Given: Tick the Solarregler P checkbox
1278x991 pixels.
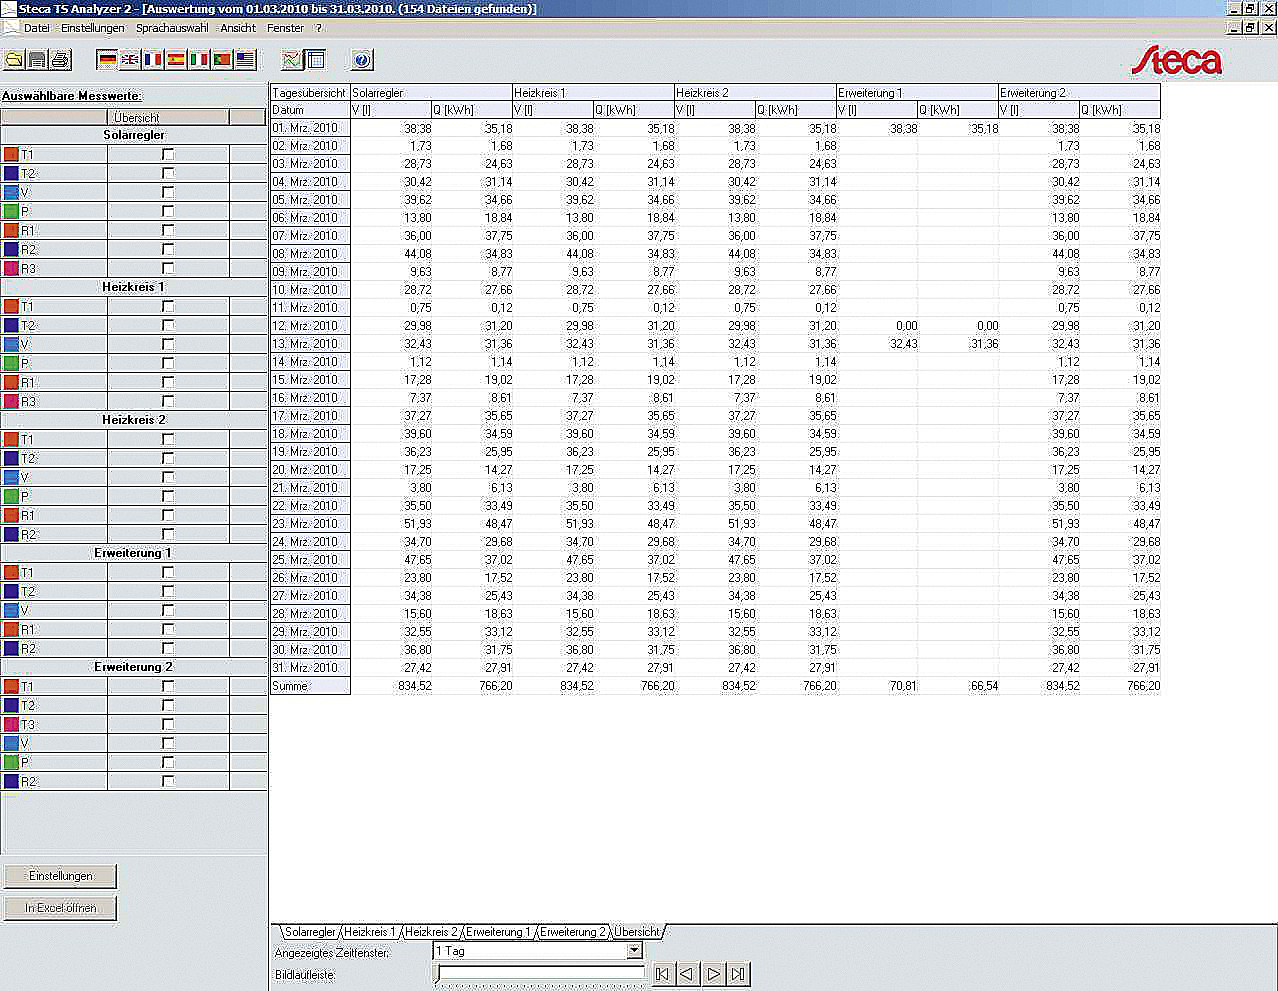Looking at the screenshot, I should coord(168,211).
